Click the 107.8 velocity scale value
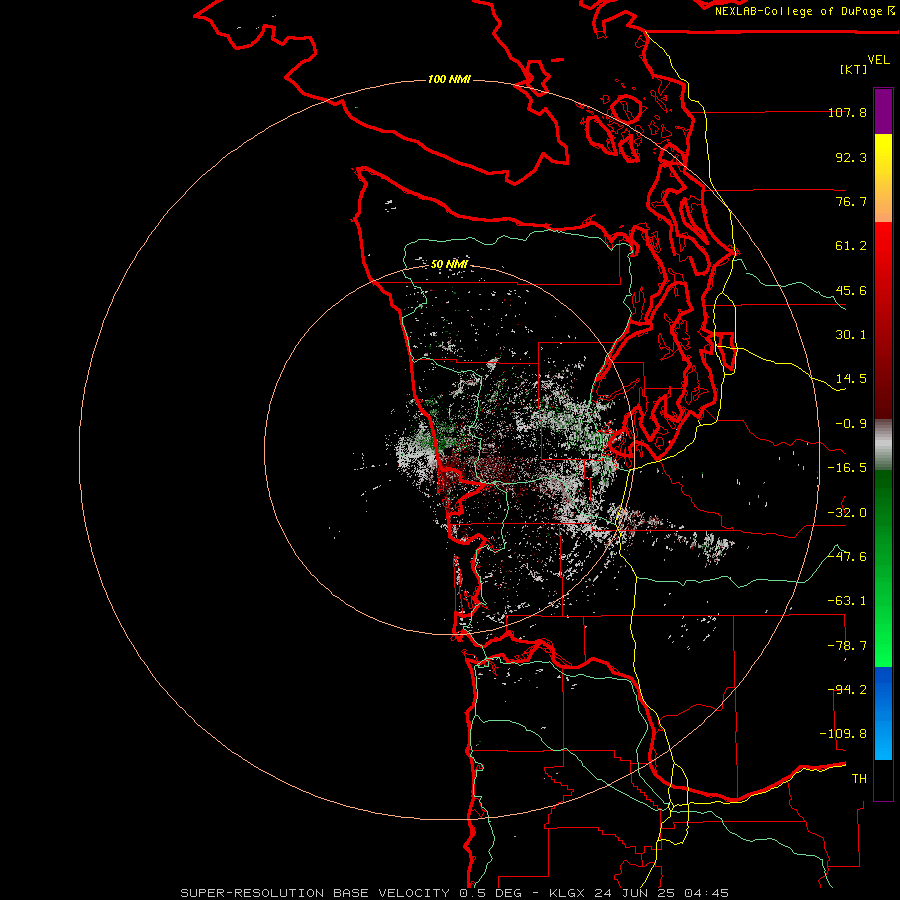 (x=847, y=112)
